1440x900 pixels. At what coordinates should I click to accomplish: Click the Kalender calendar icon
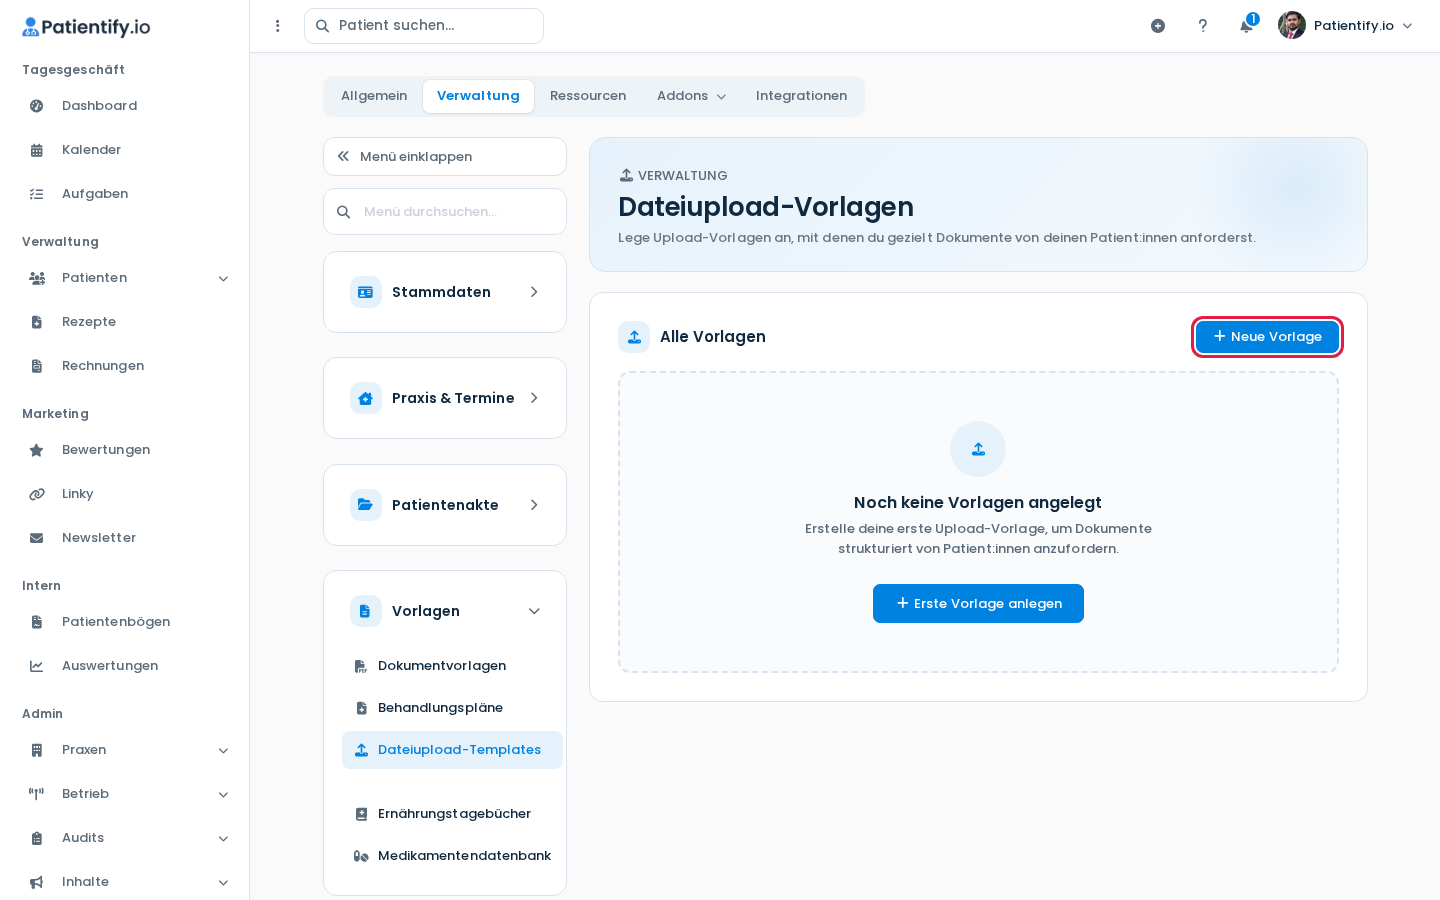tap(37, 150)
